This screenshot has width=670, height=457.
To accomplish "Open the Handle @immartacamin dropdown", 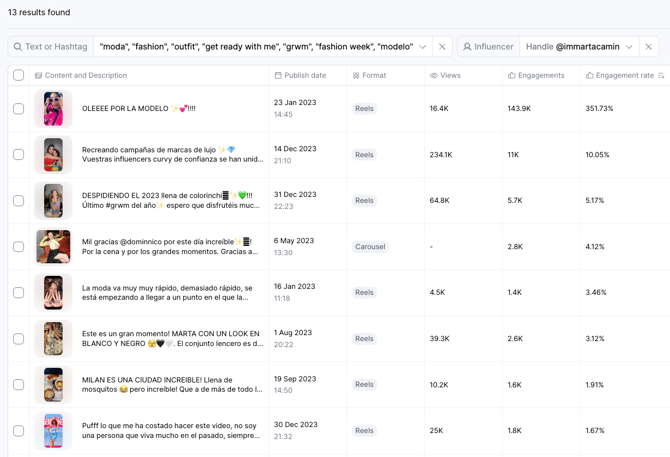I will click(x=580, y=47).
